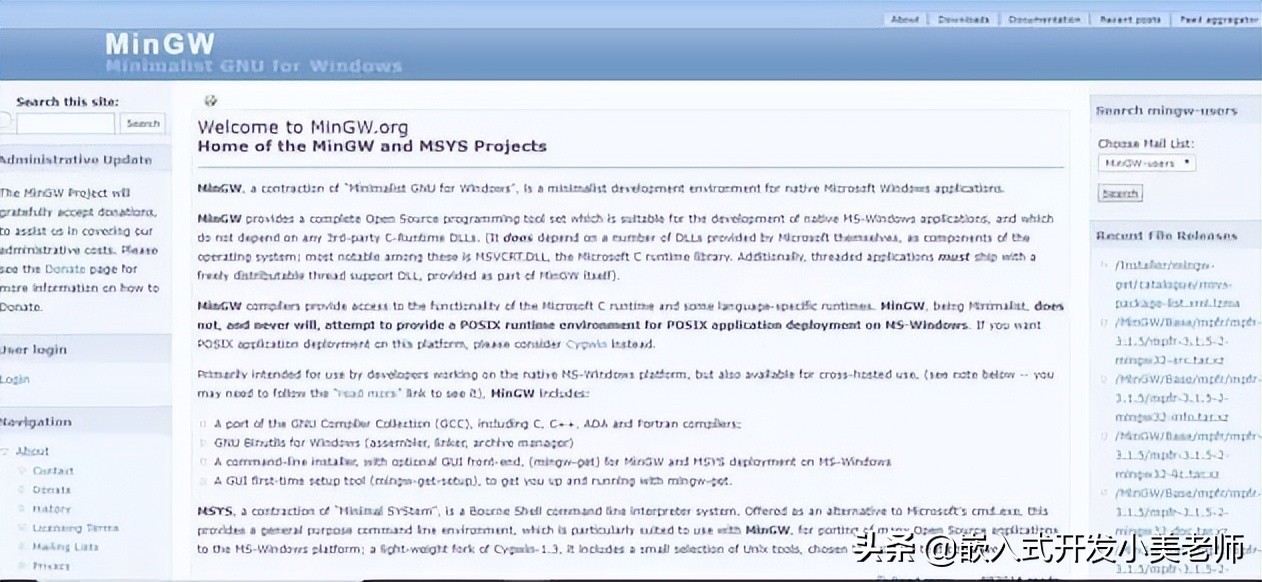Open Privacy in the Navigation tree

click(x=51, y=565)
